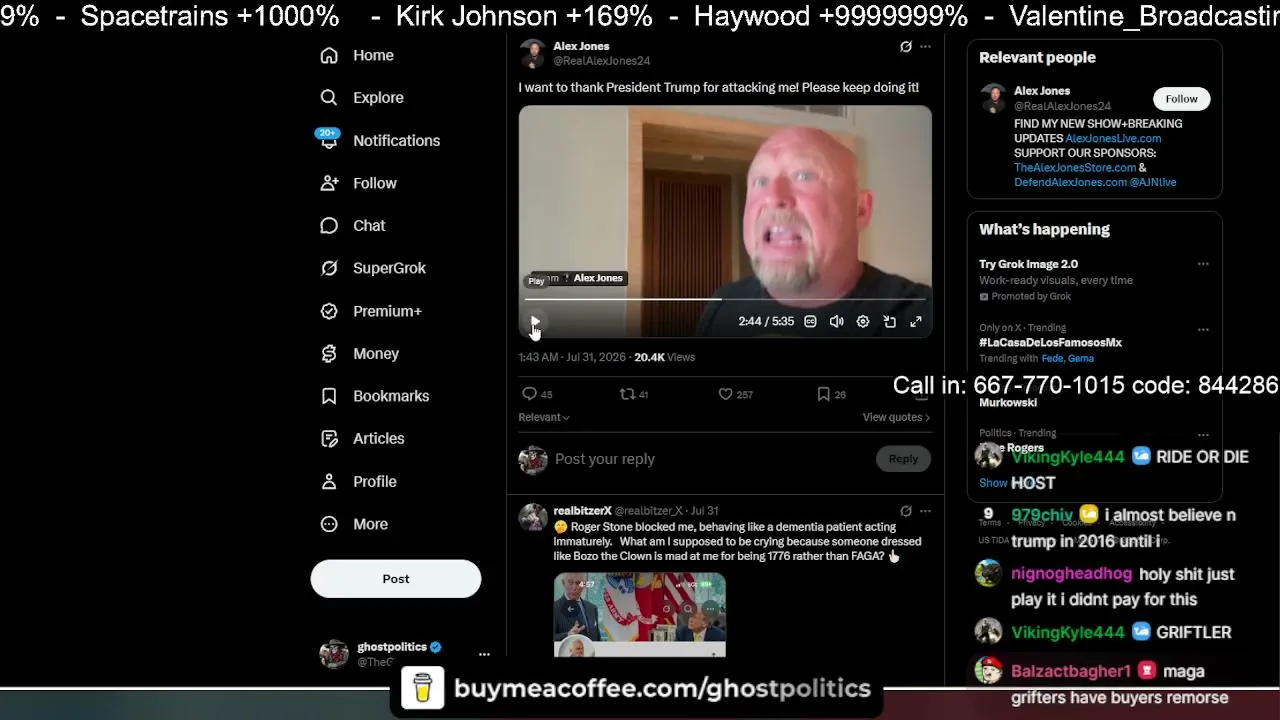Open the SuperGrok icon in sidebar
This screenshot has height=720, width=1280.
tap(329, 268)
